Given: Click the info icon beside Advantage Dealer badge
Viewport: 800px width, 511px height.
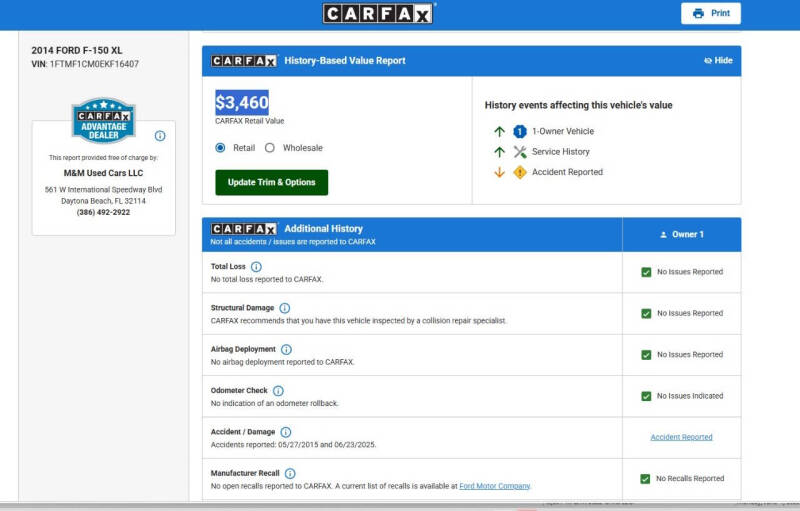Looking at the screenshot, I should click(x=160, y=136).
